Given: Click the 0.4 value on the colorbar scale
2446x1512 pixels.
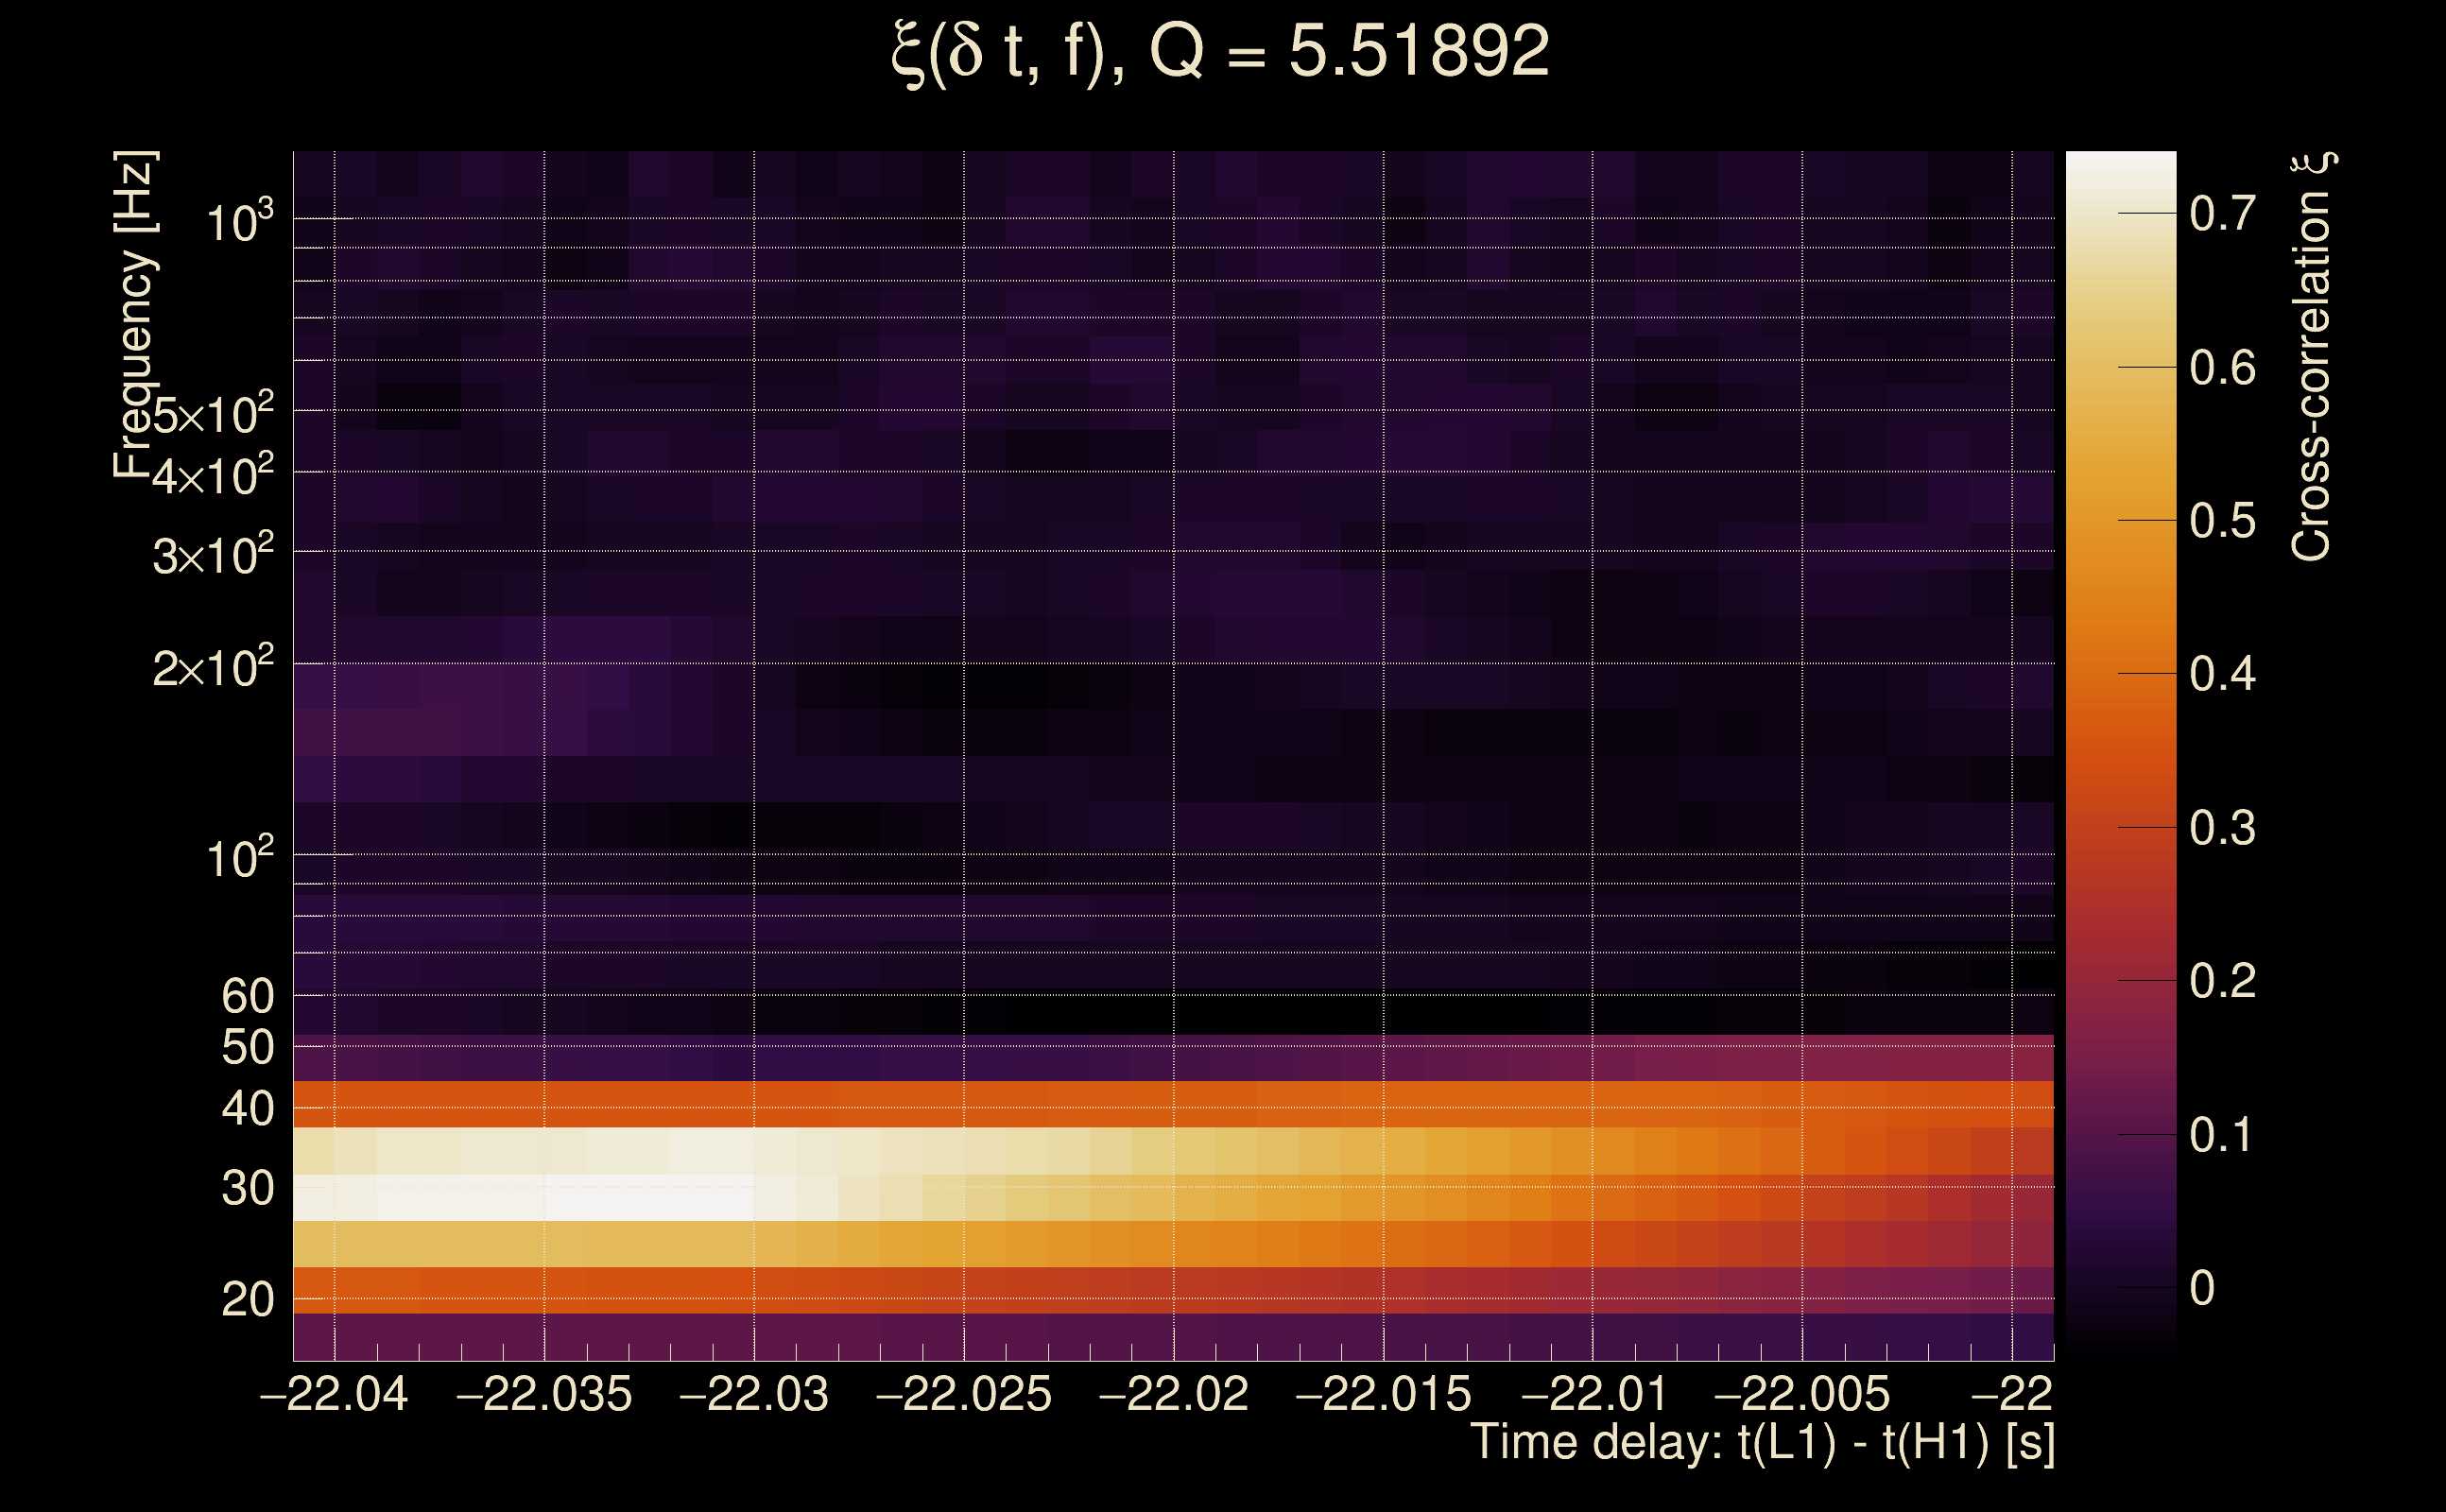Looking at the screenshot, I should pyautogui.click(x=2222, y=674).
